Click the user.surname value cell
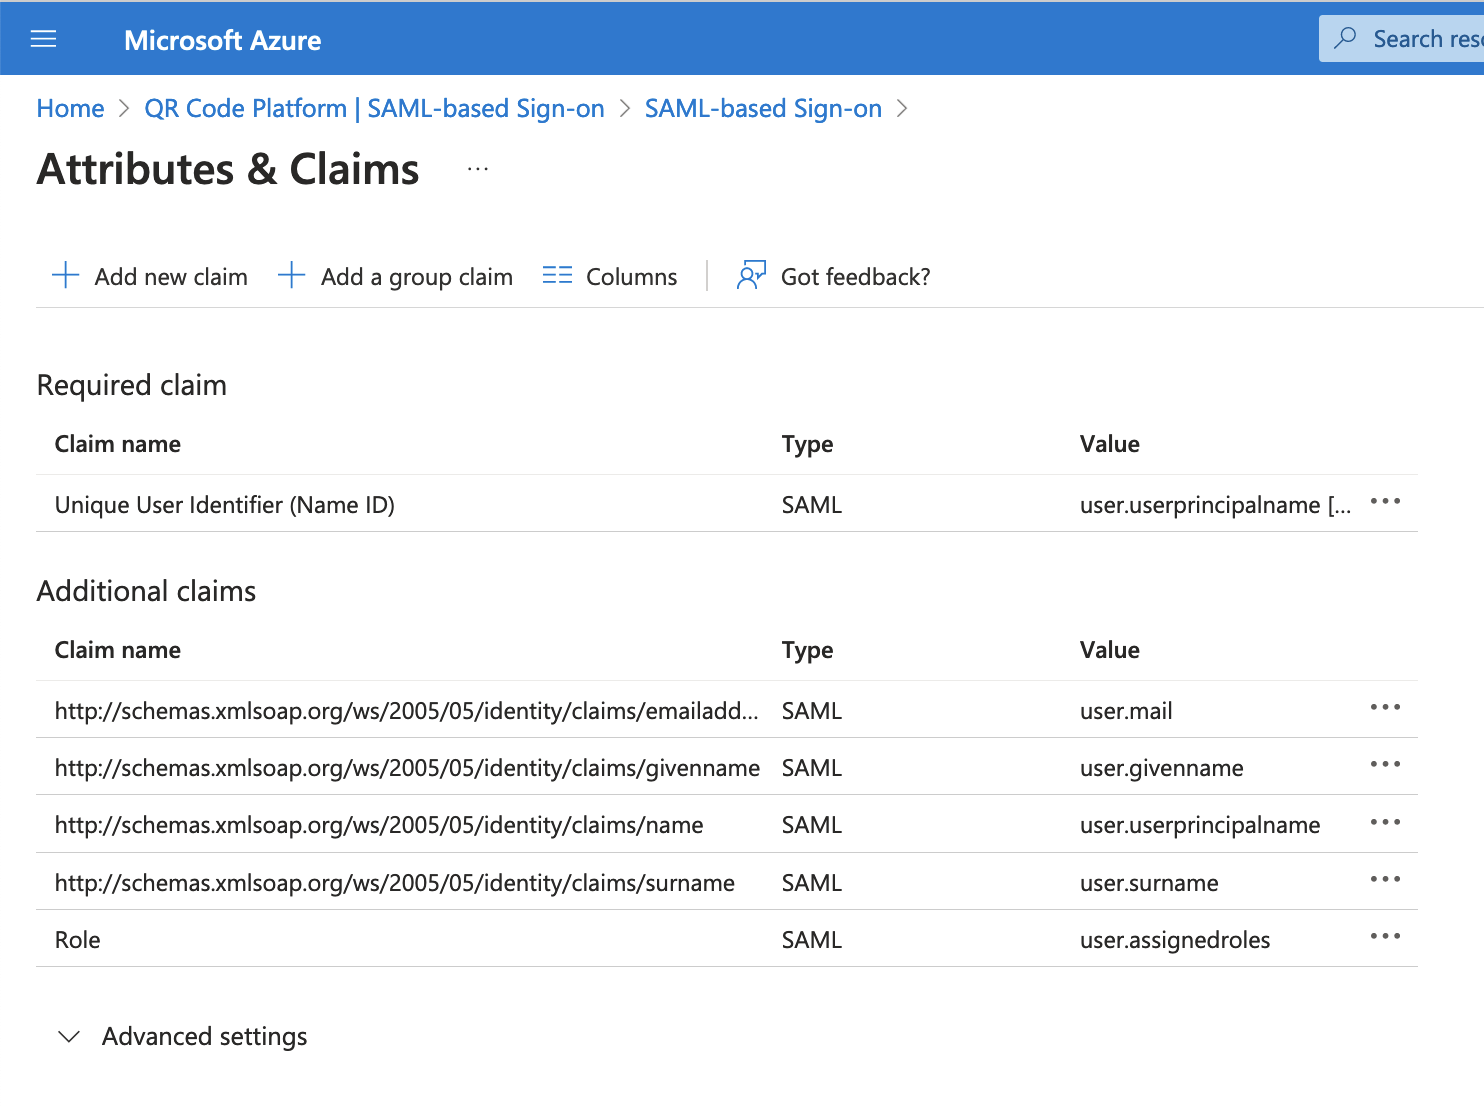1484x1106 pixels. pyautogui.click(x=1149, y=883)
